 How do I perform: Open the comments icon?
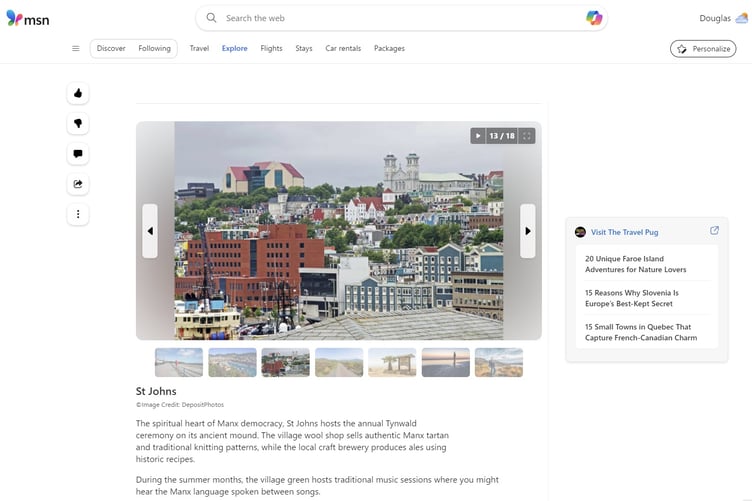point(78,153)
